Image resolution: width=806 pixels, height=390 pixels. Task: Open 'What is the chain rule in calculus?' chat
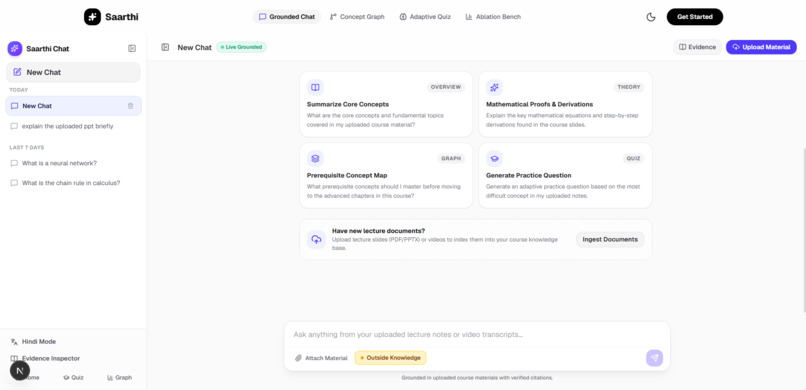(x=73, y=183)
